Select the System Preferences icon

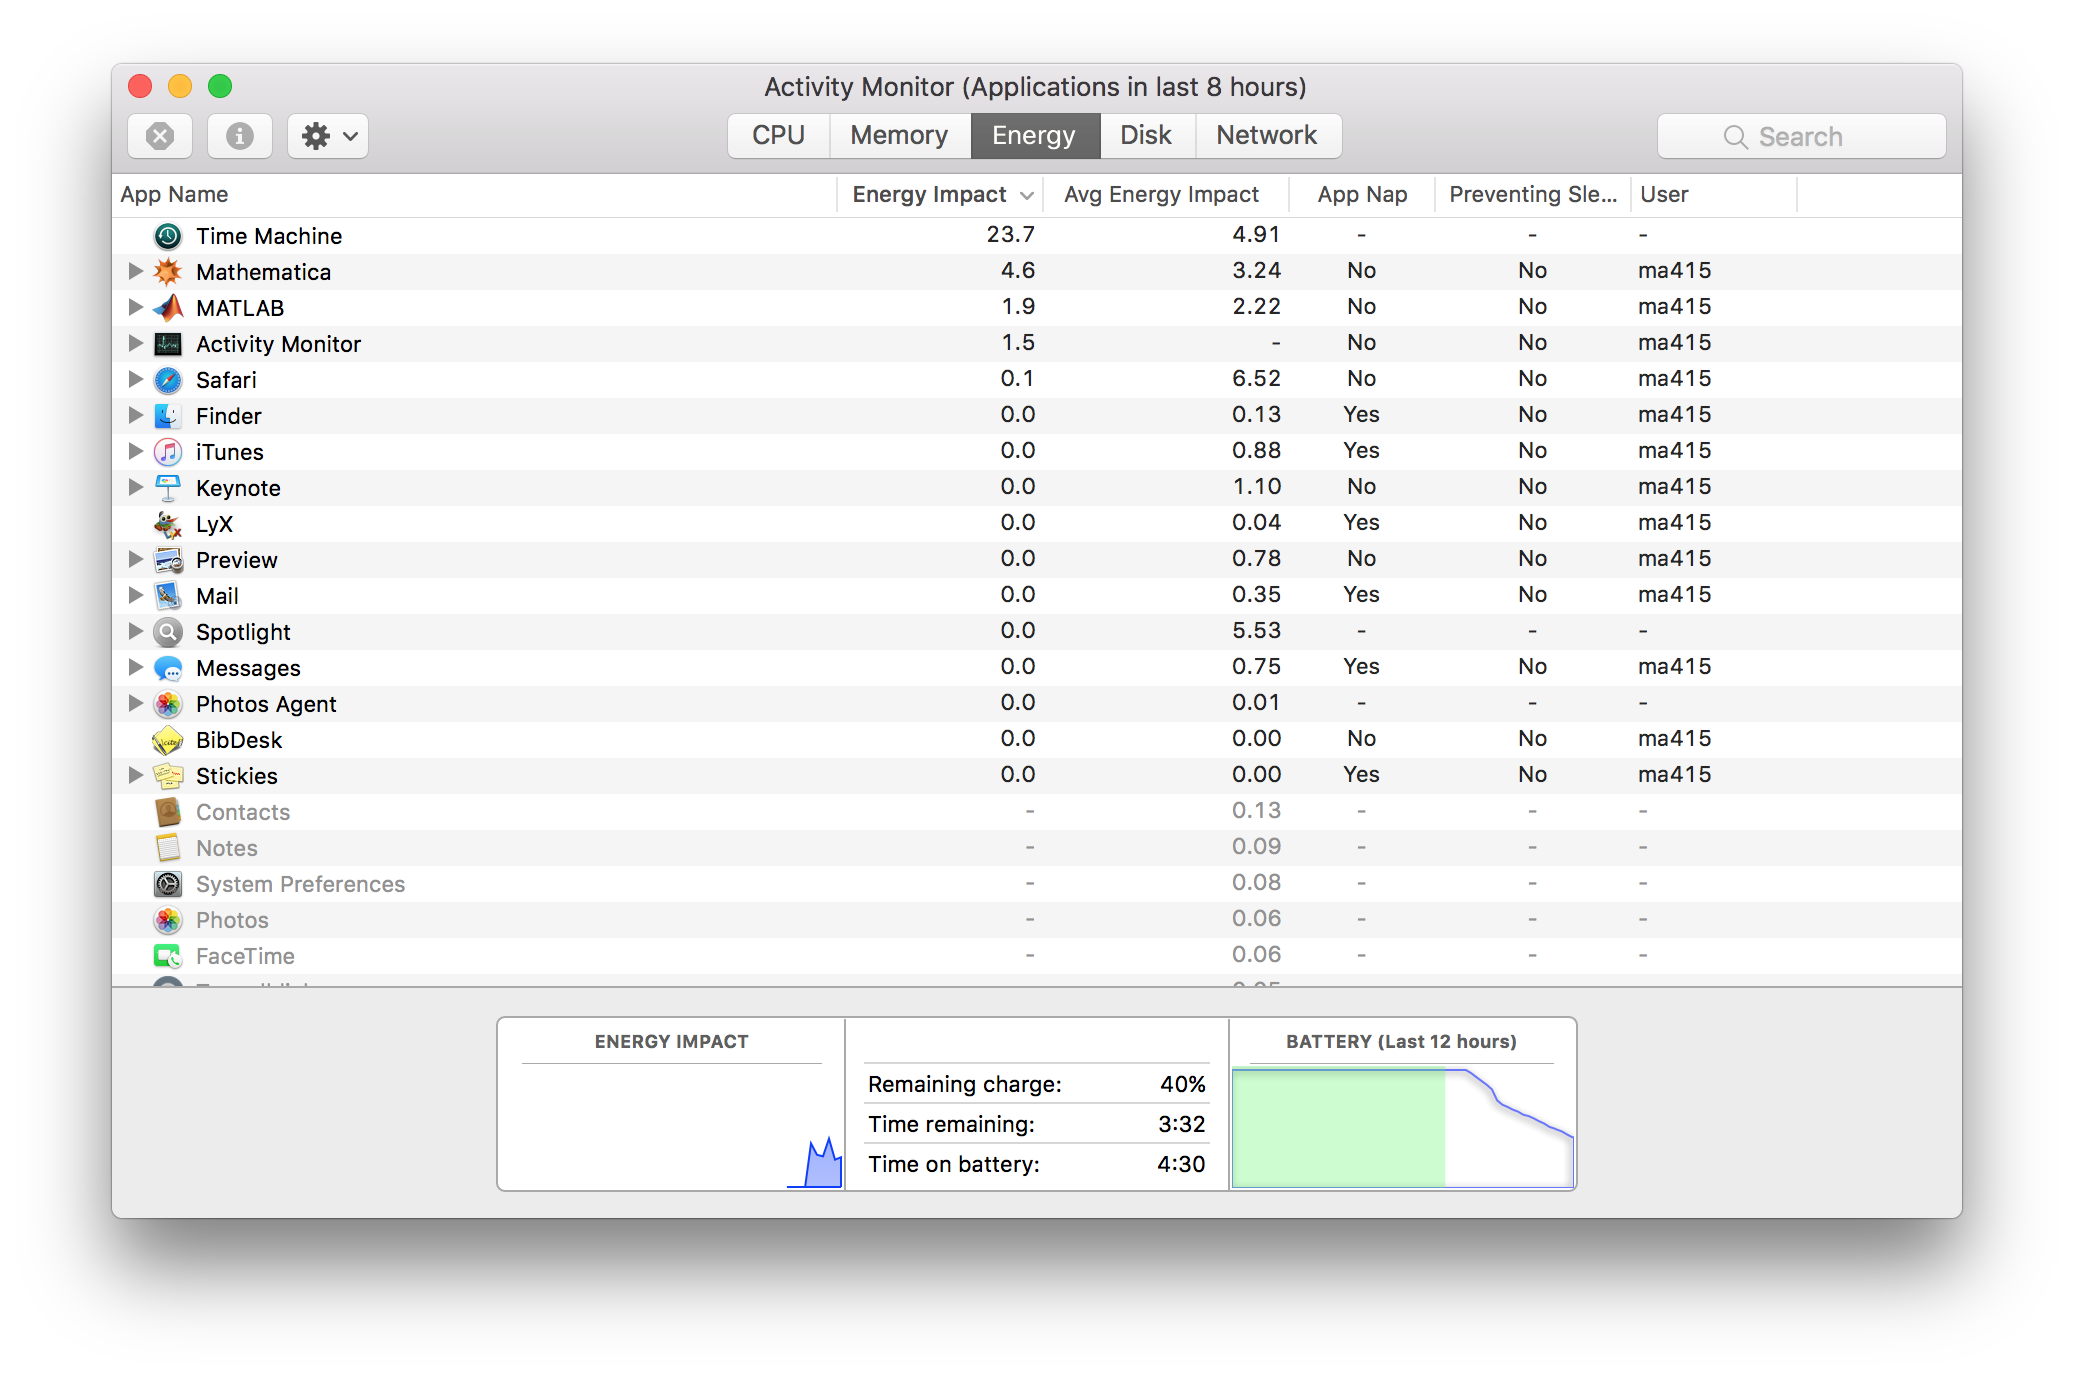point(168,884)
